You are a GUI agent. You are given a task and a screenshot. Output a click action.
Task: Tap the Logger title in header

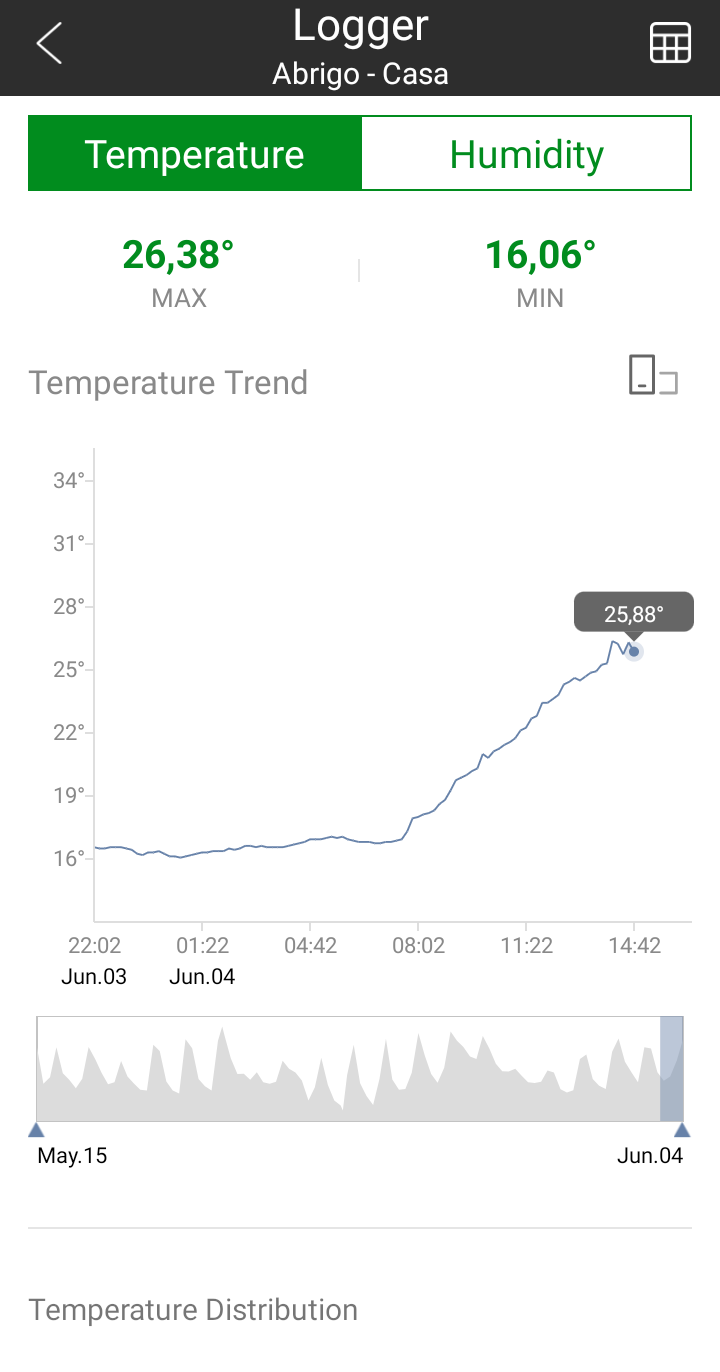point(360,26)
